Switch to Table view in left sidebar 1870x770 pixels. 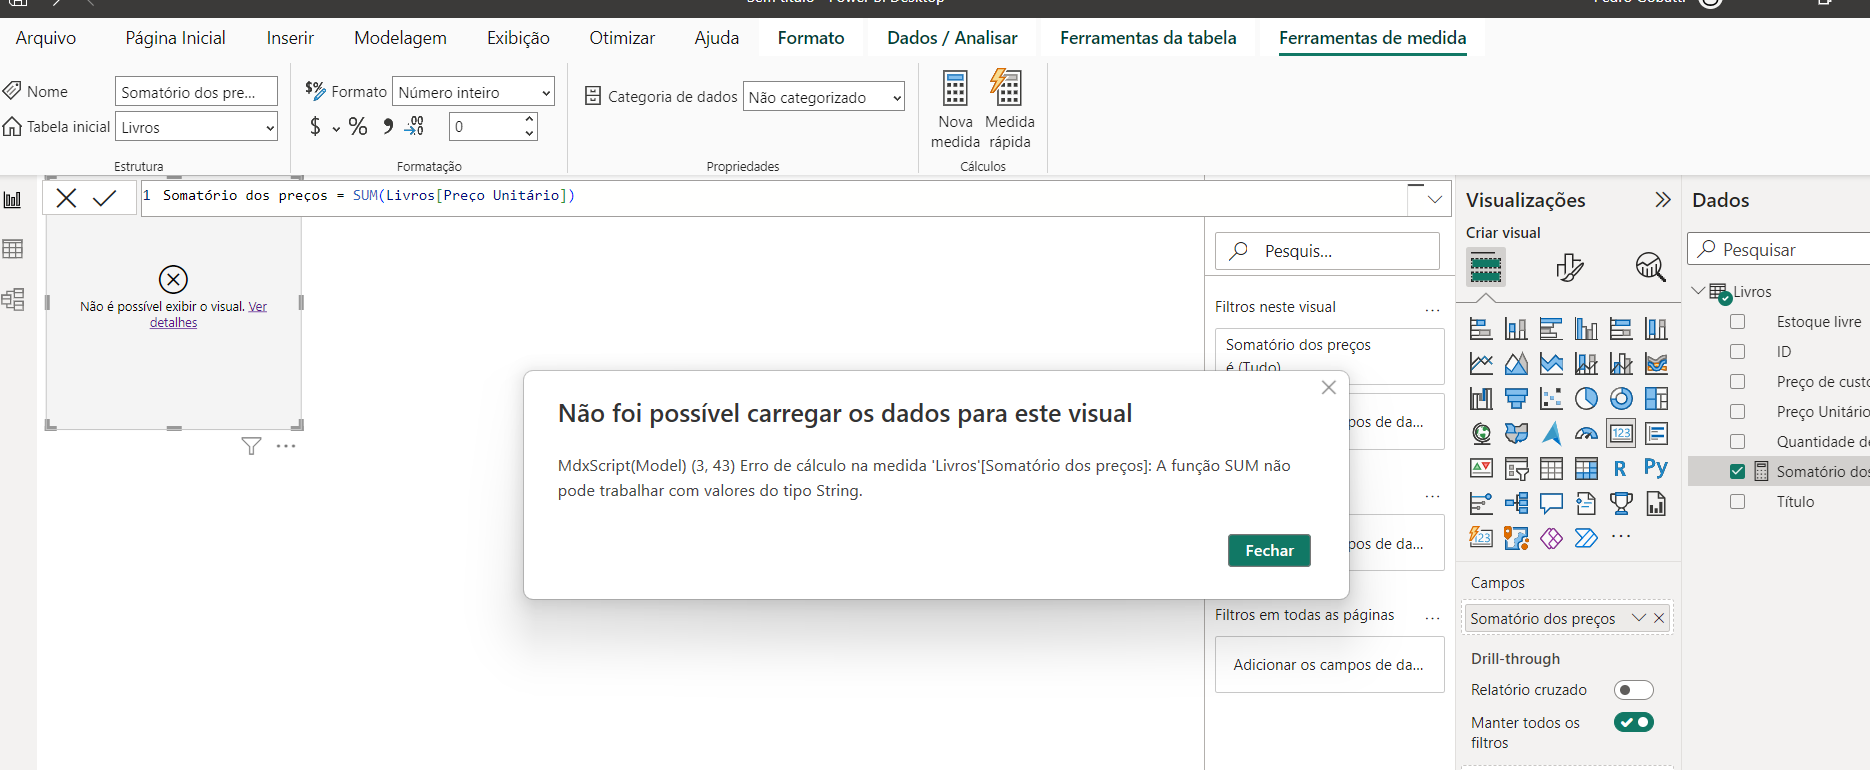pyautogui.click(x=13, y=249)
